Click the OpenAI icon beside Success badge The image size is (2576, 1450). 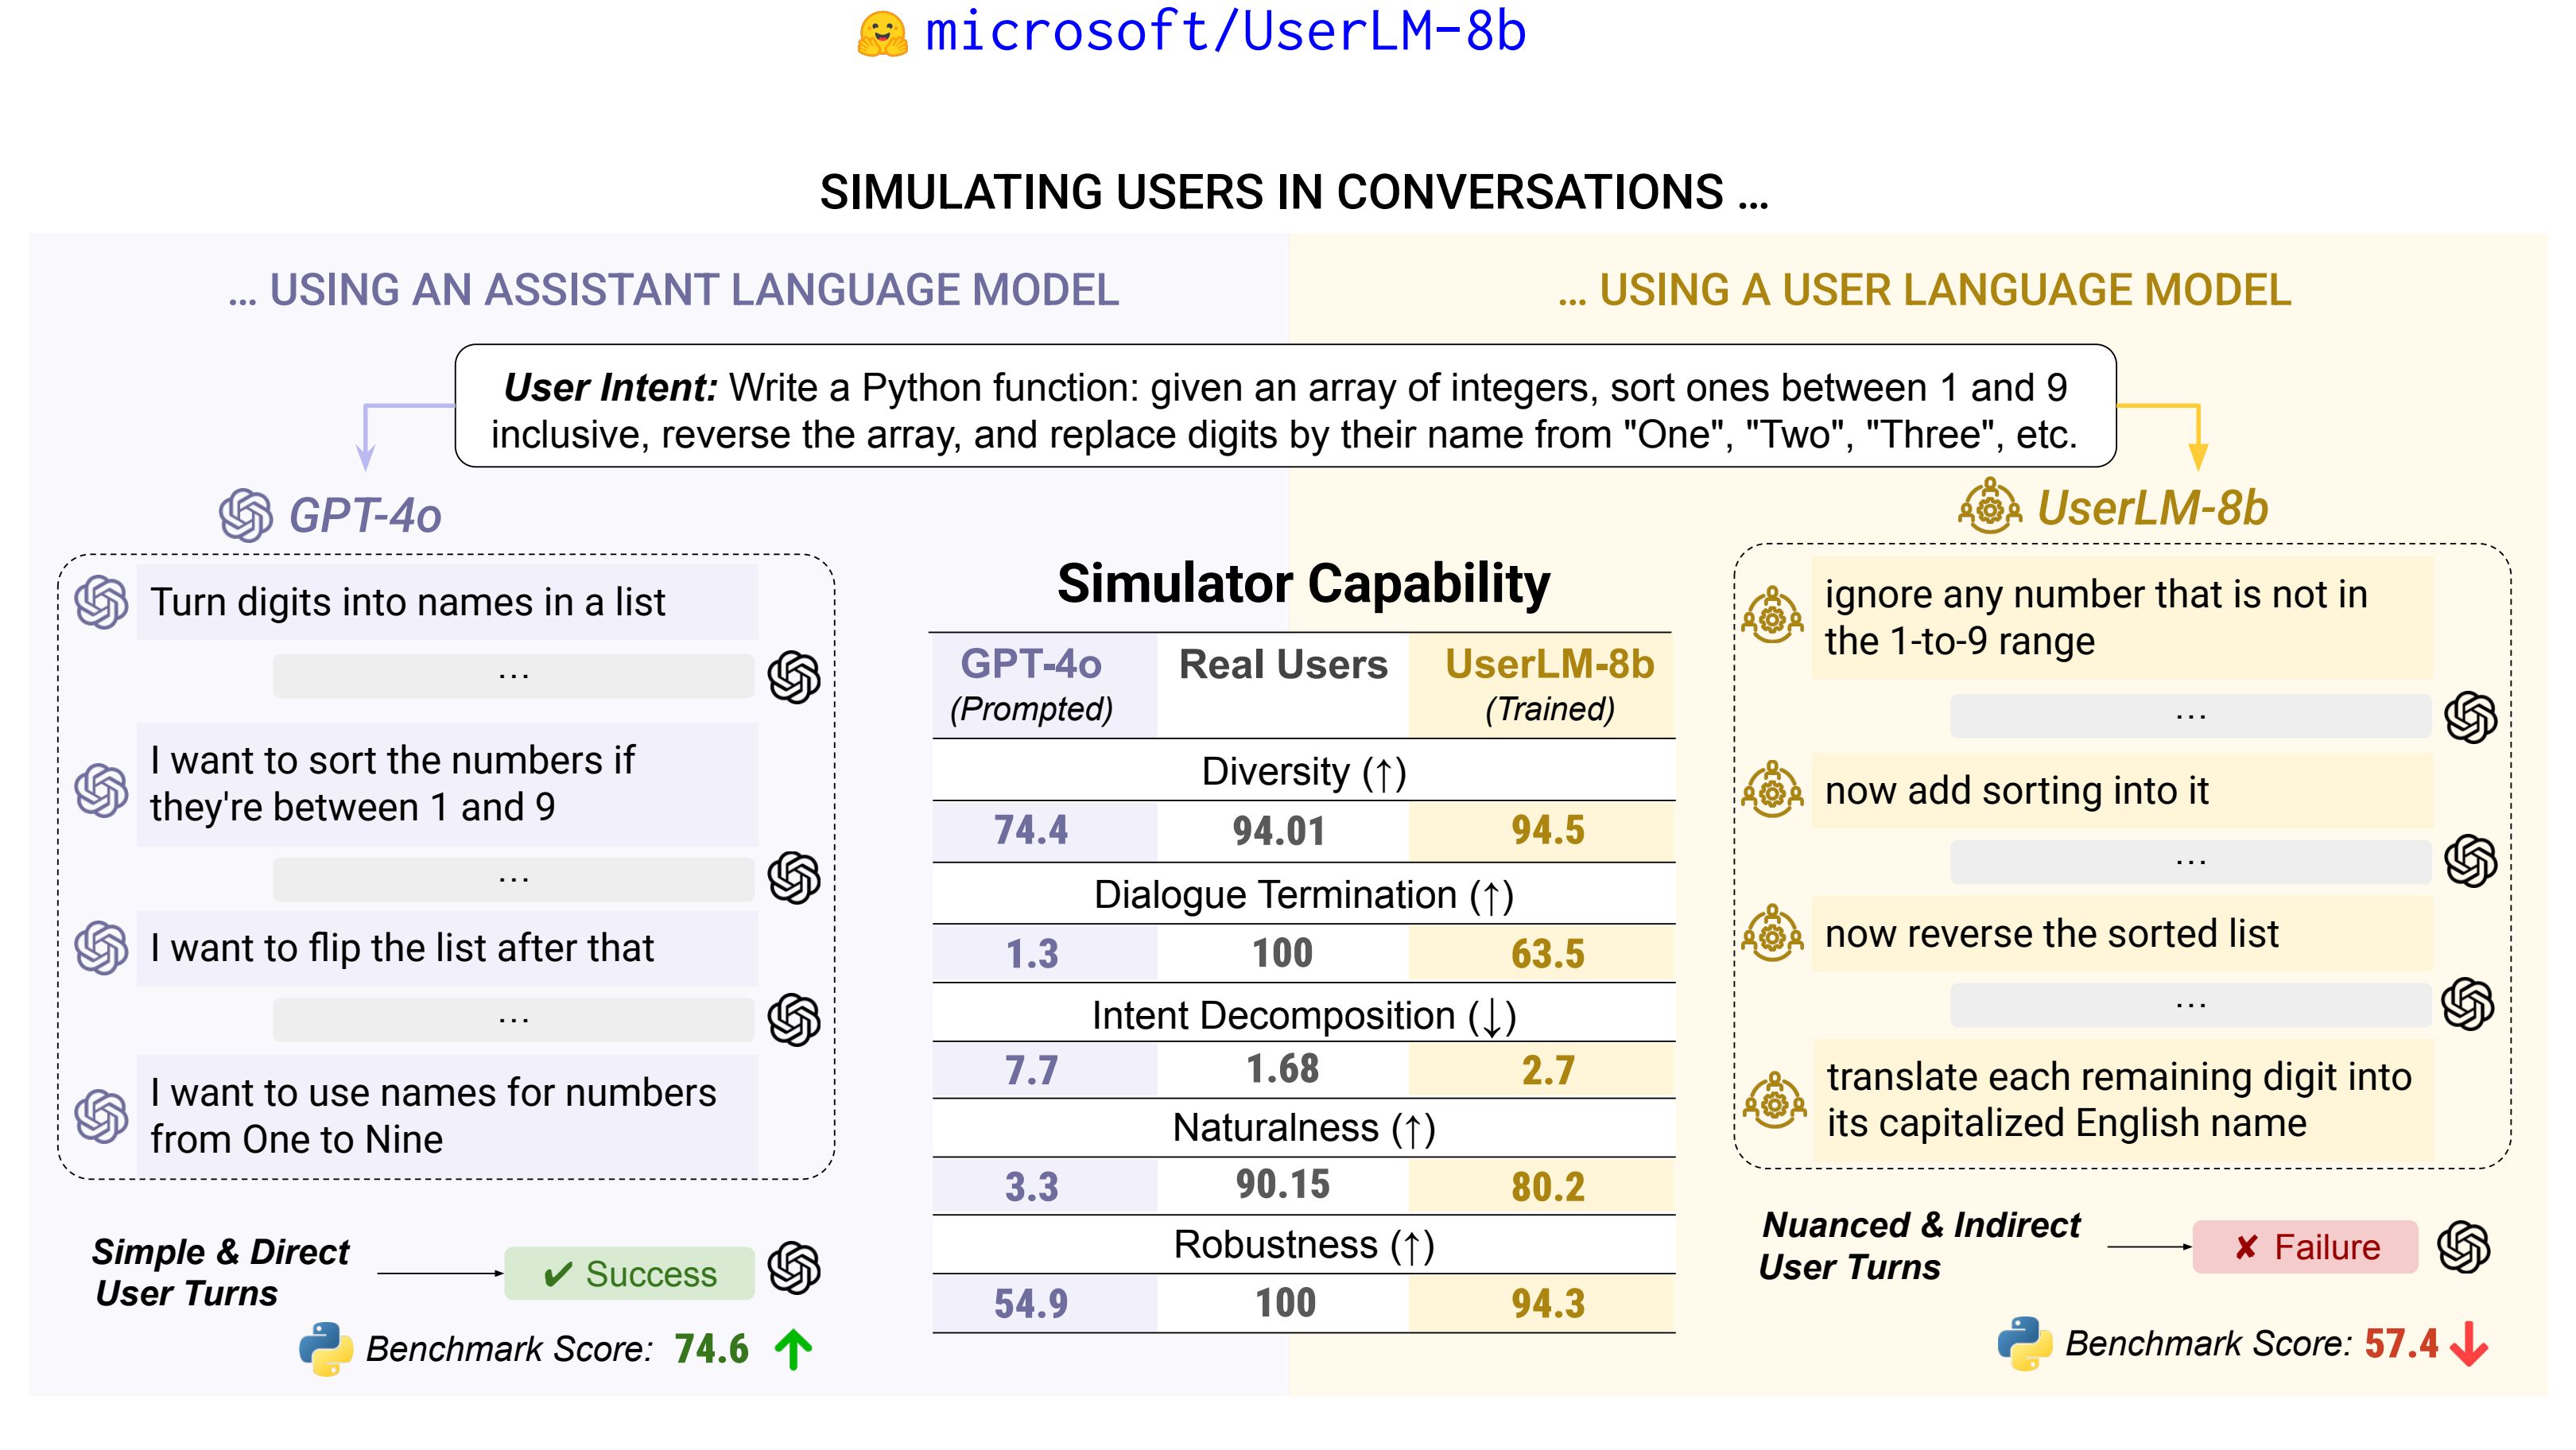point(794,1268)
